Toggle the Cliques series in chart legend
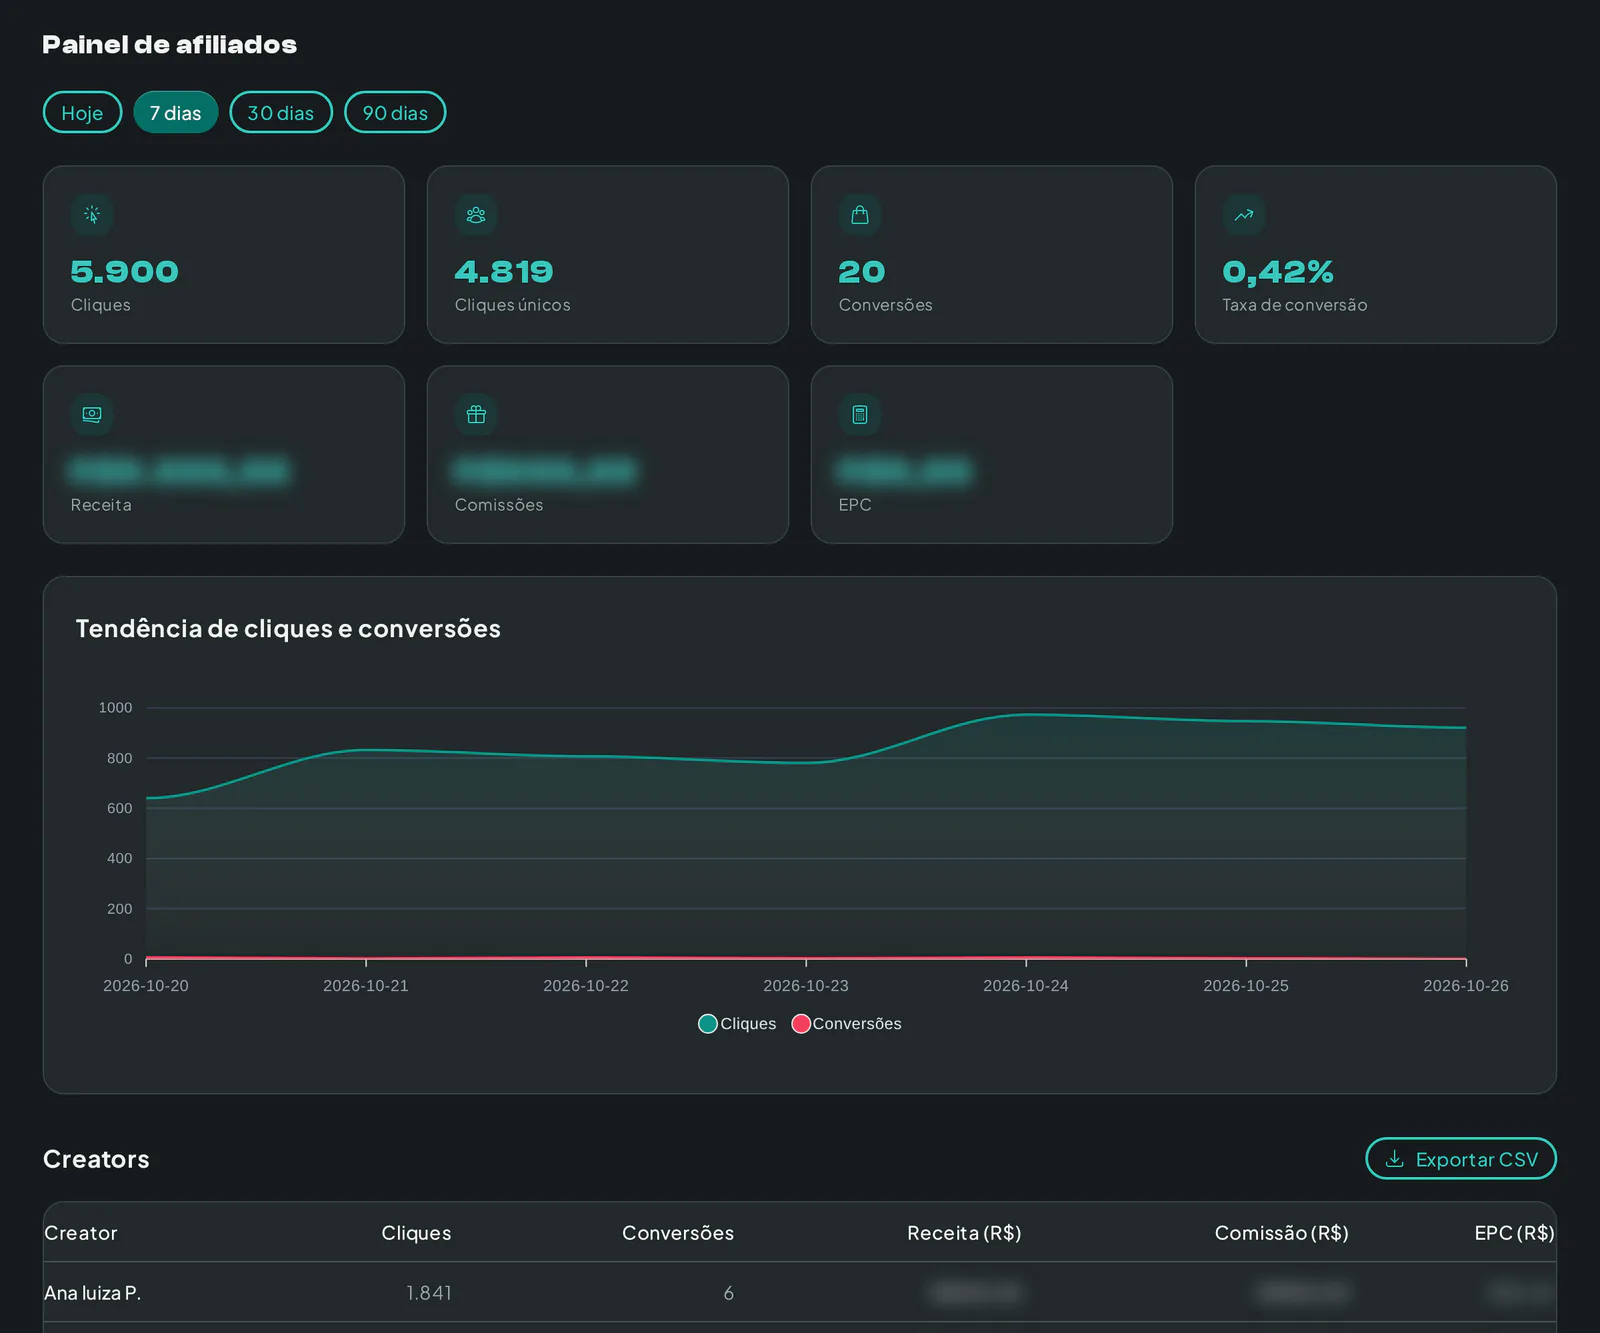 tap(737, 1024)
